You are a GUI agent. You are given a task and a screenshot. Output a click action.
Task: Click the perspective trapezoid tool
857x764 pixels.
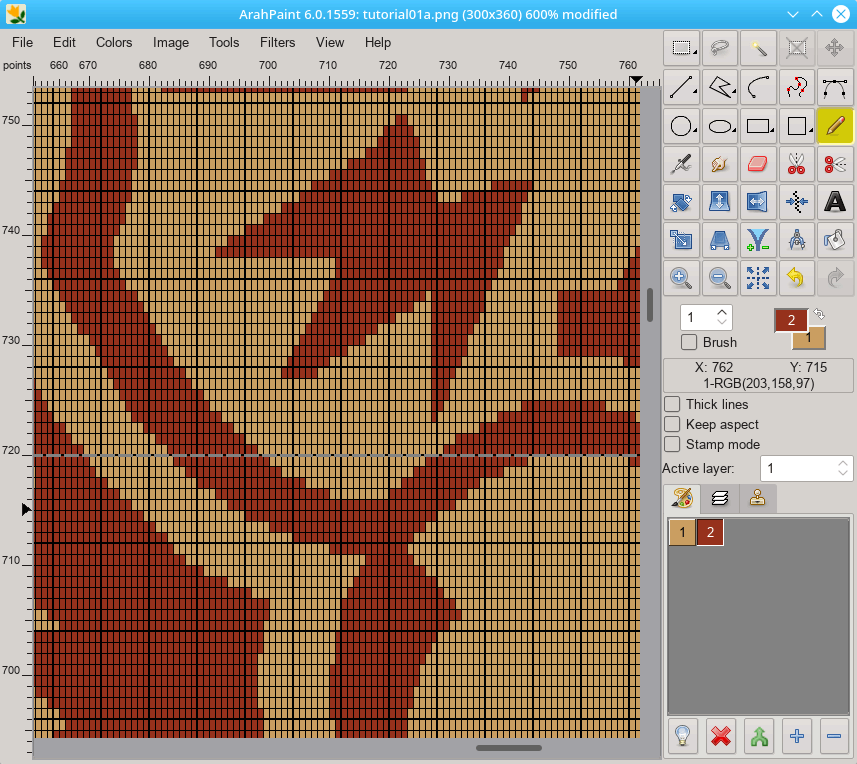pyautogui.click(x=720, y=240)
